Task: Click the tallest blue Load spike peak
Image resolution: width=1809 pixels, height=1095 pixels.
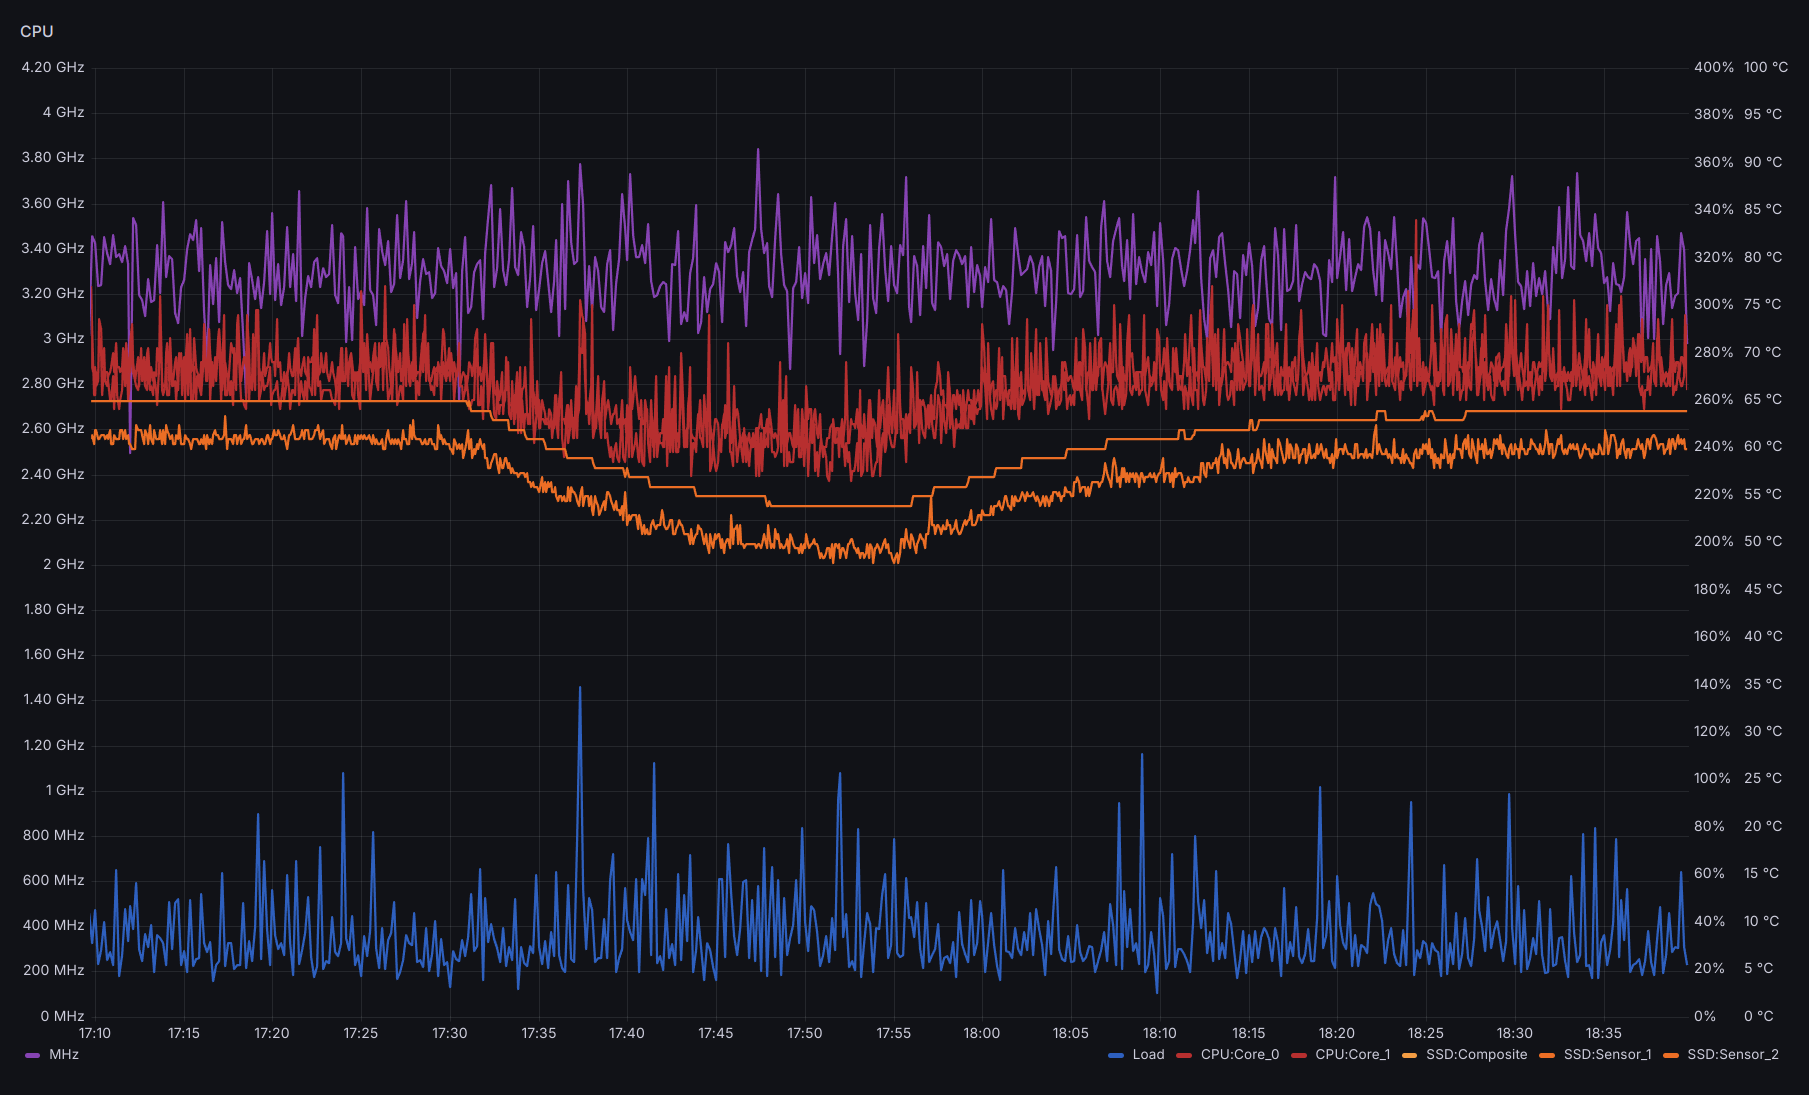Action: tap(580, 688)
